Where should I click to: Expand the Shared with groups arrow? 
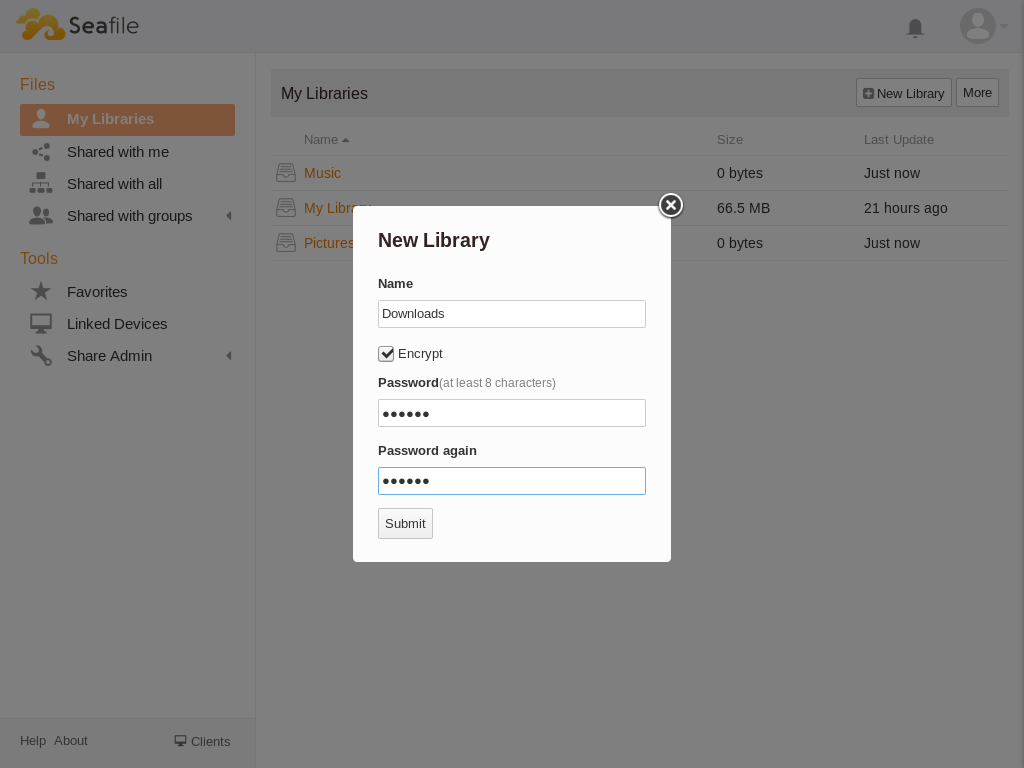(228, 216)
